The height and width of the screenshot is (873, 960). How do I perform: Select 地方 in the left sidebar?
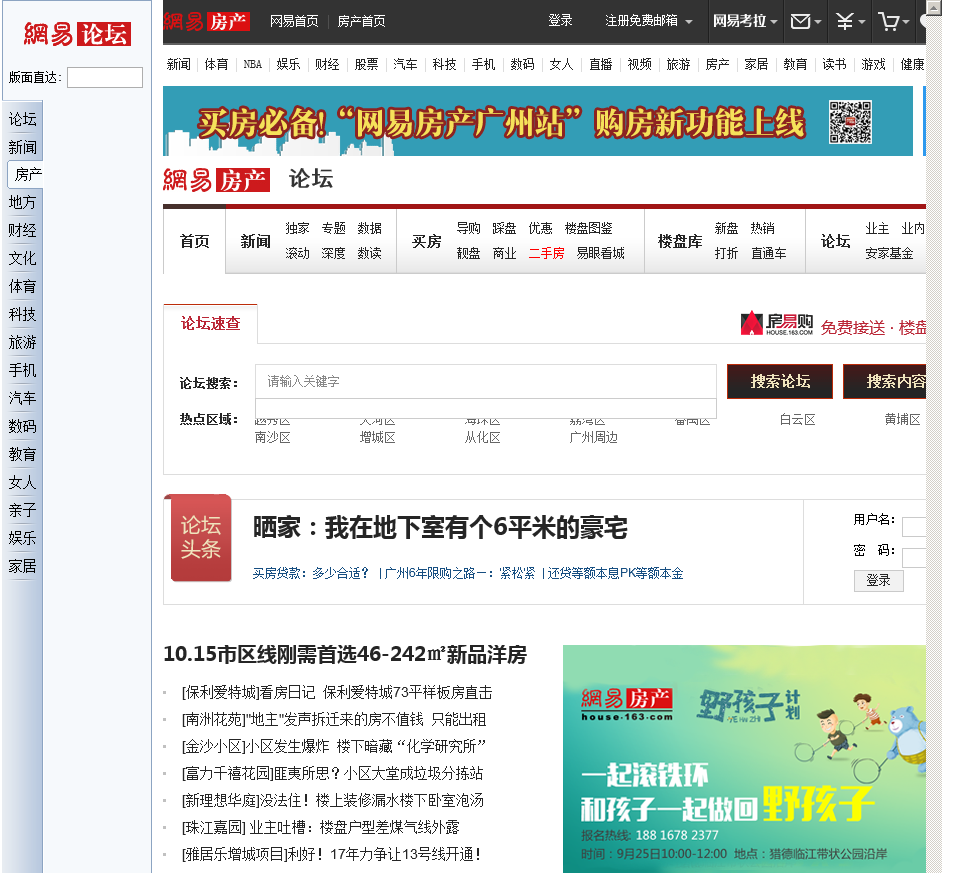(x=23, y=203)
